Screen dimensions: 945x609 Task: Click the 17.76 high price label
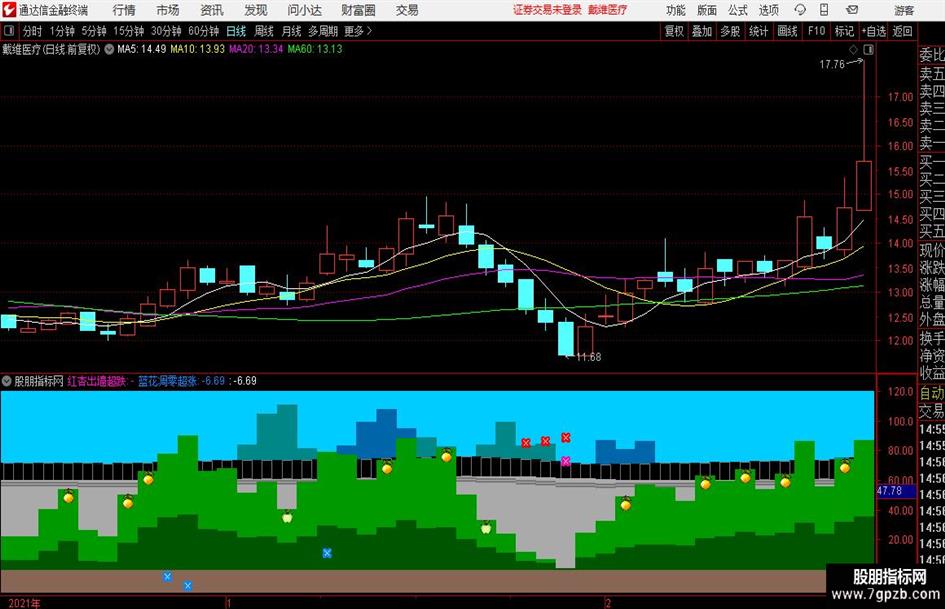tap(832, 64)
